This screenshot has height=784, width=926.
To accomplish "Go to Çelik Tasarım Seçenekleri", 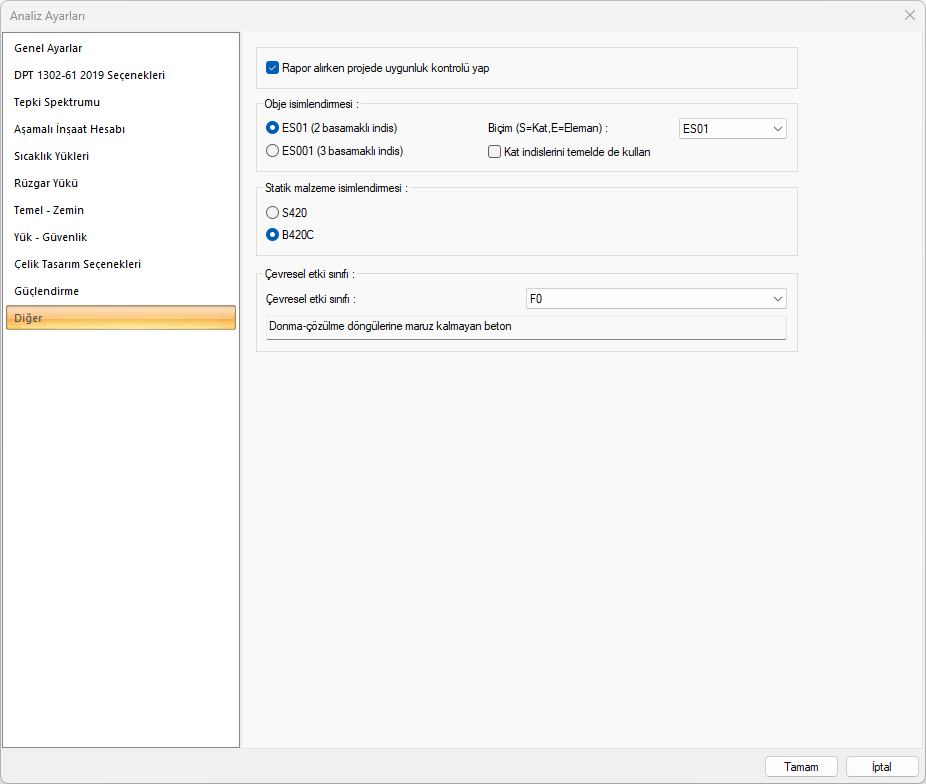I will pos(77,264).
